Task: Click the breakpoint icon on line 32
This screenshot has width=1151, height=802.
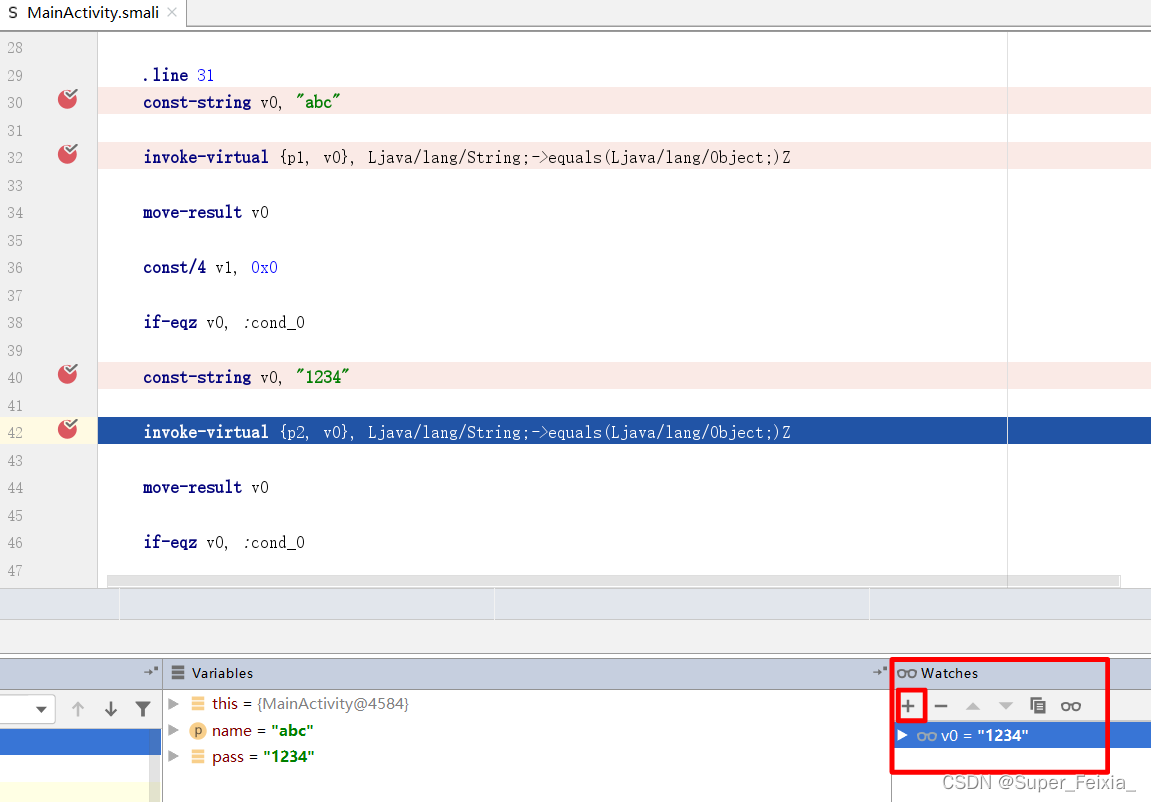Action: 67,154
